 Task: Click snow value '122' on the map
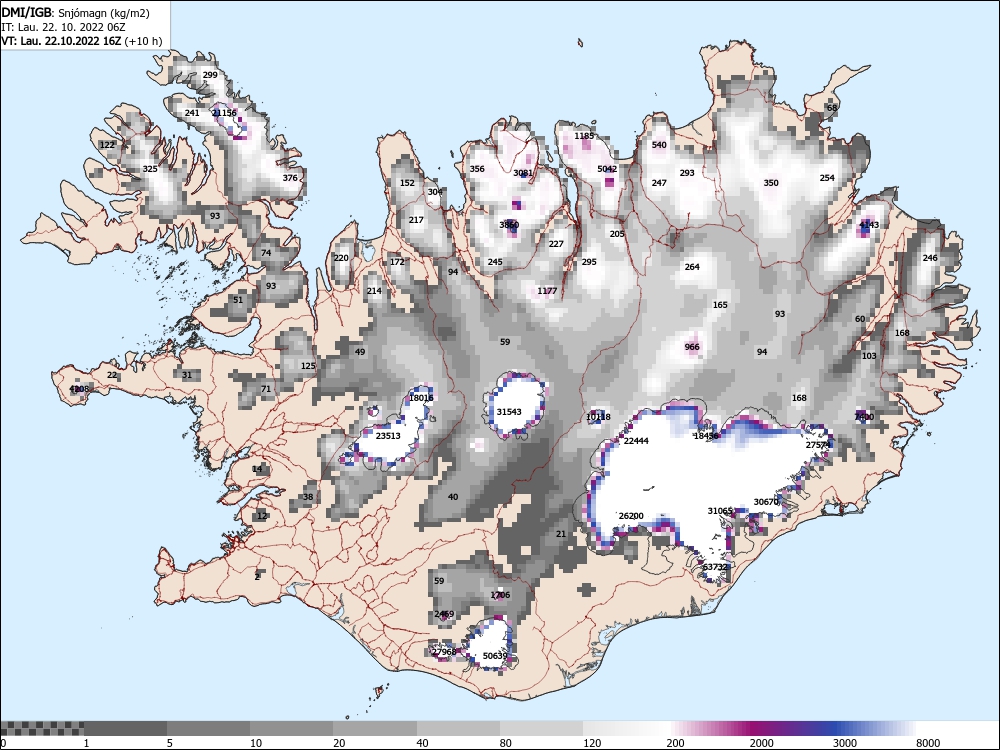click(x=107, y=145)
